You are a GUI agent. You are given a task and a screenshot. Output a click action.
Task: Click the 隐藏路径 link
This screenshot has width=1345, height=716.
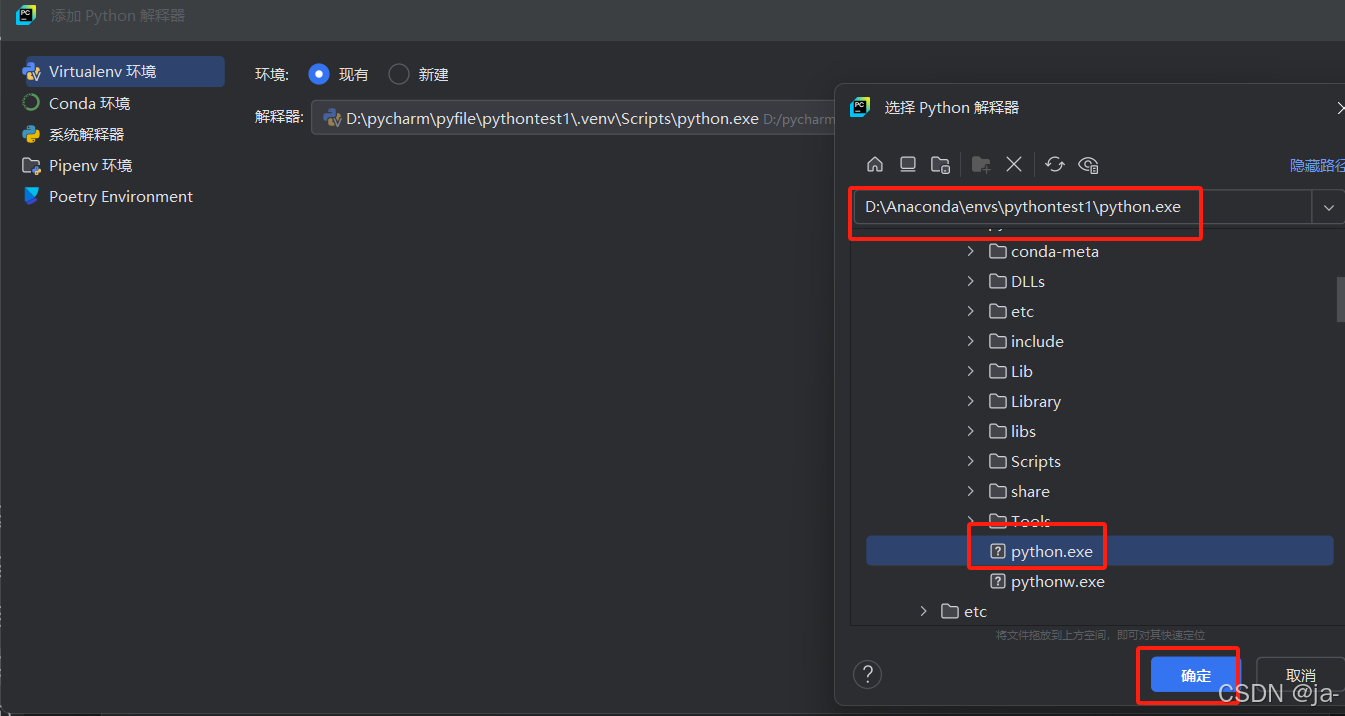pyautogui.click(x=1317, y=165)
